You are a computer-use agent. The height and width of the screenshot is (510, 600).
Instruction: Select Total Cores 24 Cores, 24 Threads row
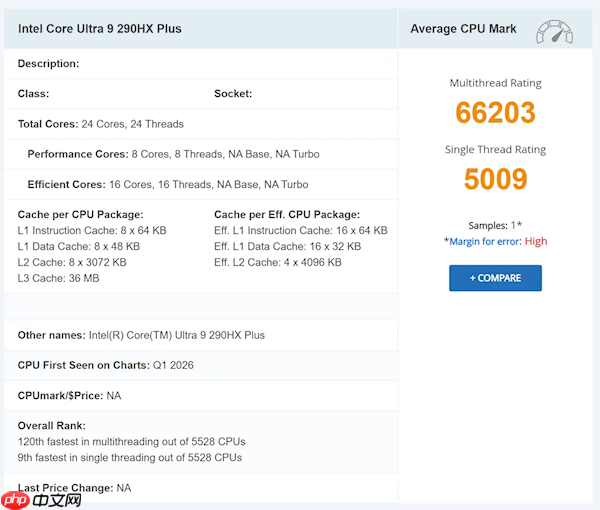click(201, 124)
